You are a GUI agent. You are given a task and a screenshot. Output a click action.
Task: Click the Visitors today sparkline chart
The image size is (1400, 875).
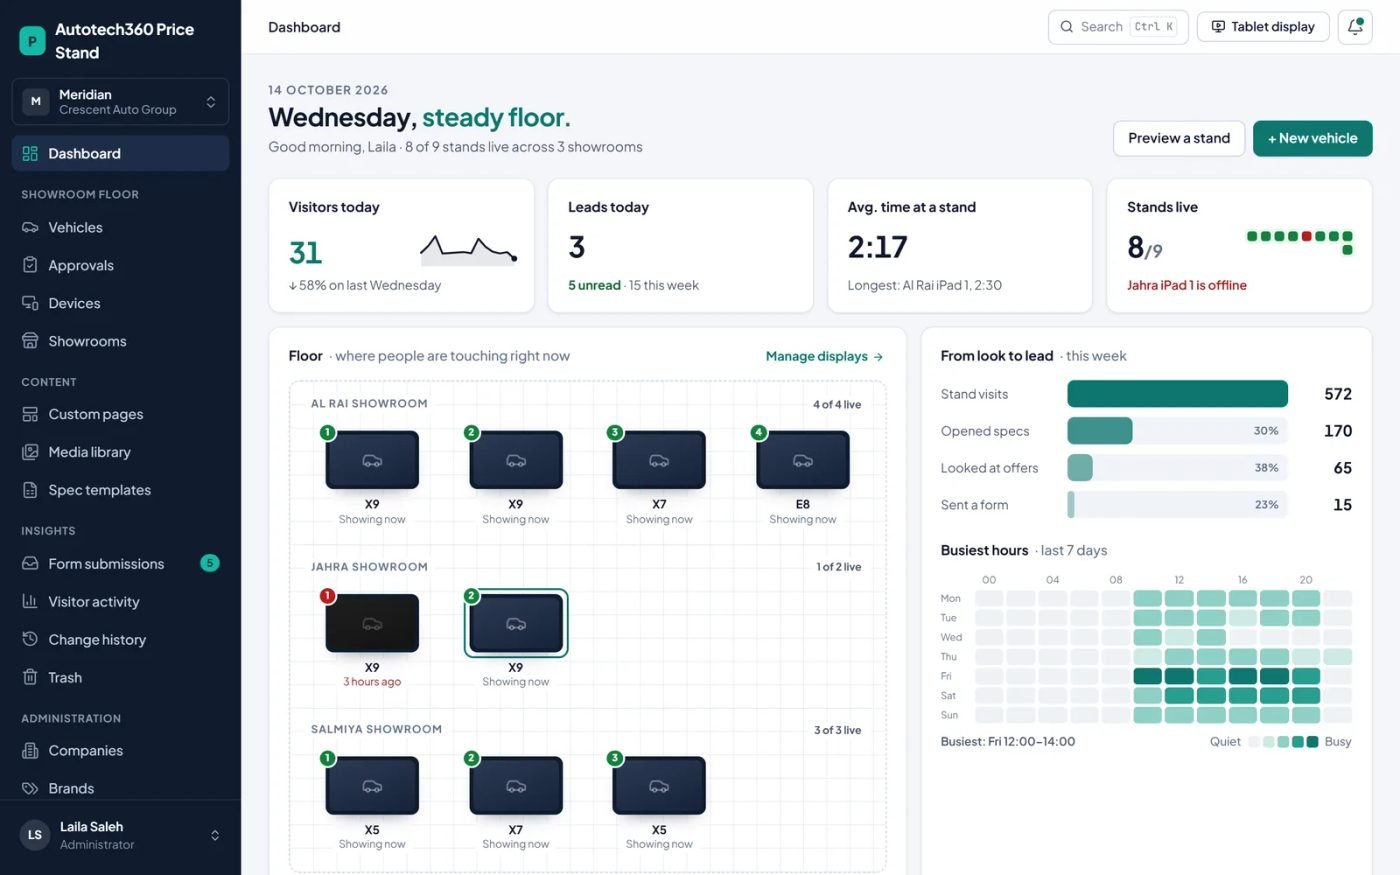point(469,249)
